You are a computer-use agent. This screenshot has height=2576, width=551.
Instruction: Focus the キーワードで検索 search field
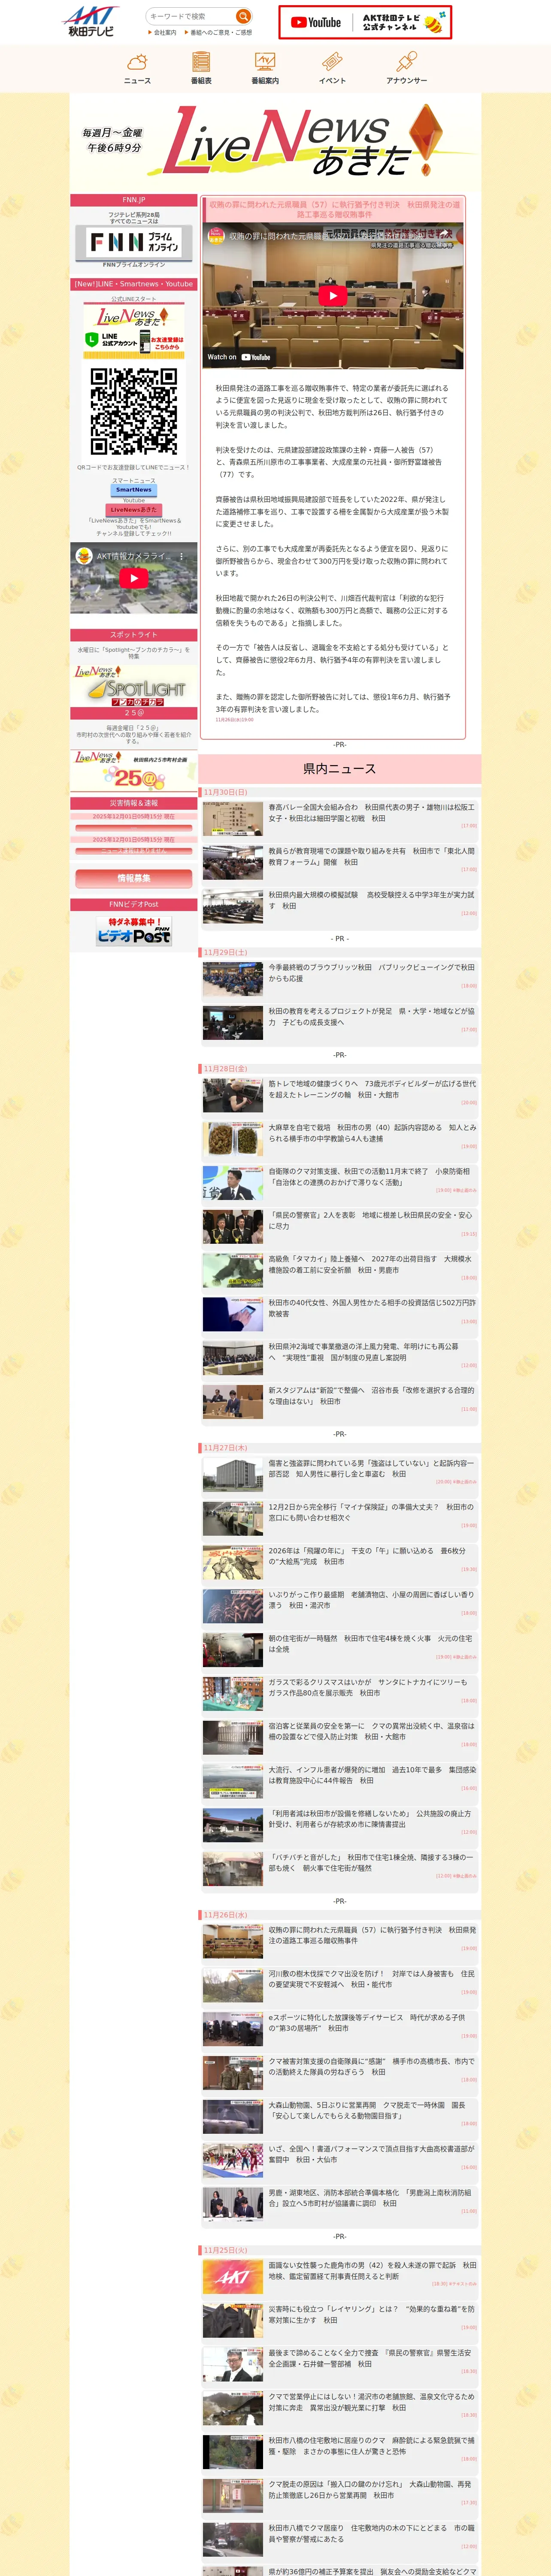[191, 16]
